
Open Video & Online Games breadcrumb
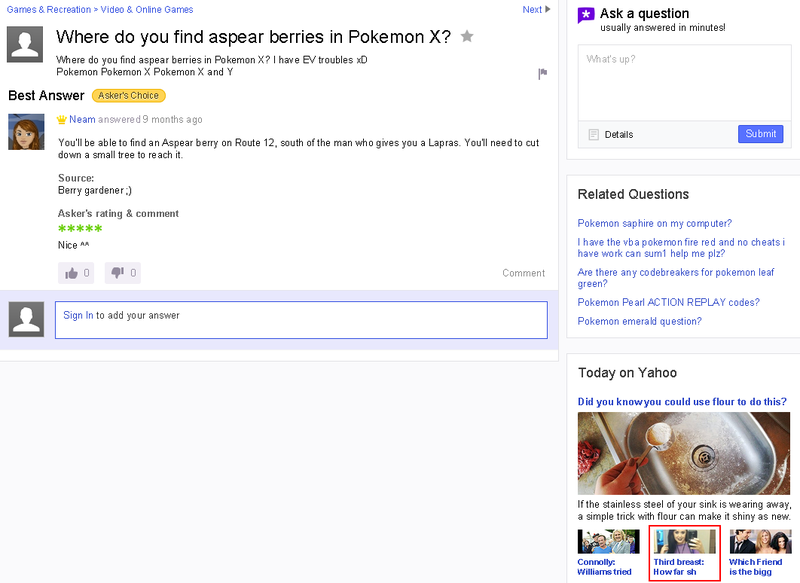pos(147,9)
